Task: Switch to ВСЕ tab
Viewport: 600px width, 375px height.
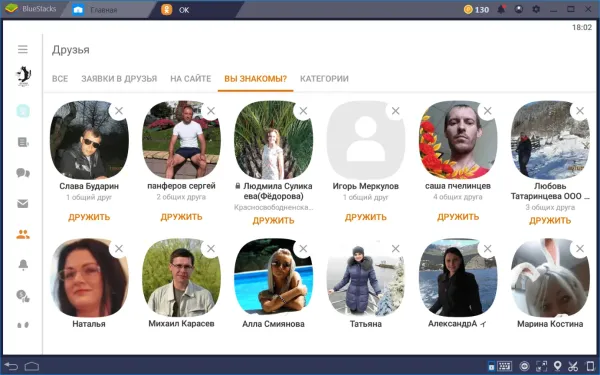Action: tap(60, 79)
